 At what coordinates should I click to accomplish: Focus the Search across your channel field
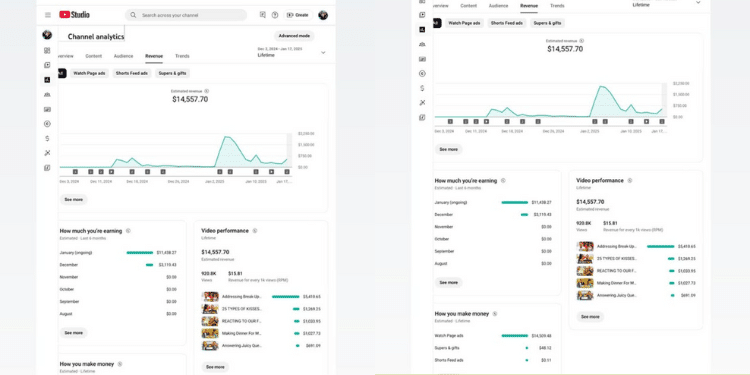pyautogui.click(x=186, y=15)
